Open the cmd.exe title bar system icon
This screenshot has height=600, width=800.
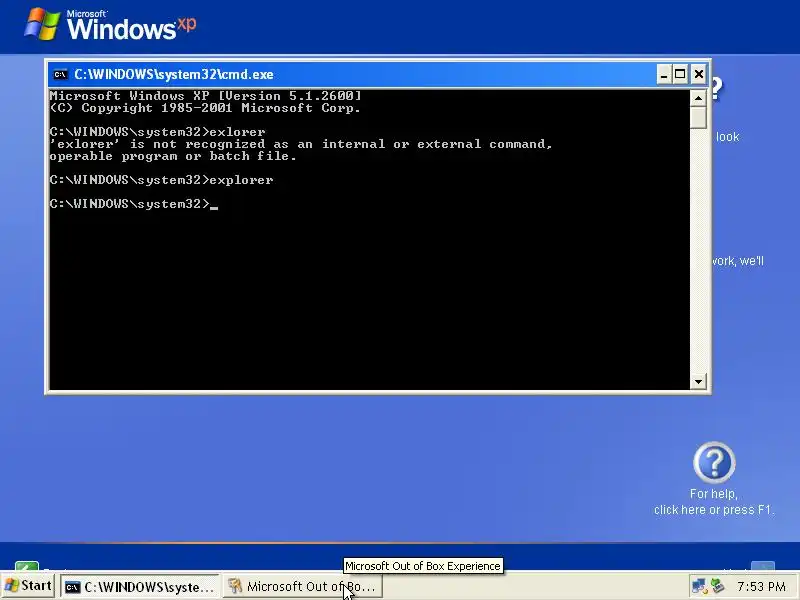[60, 74]
